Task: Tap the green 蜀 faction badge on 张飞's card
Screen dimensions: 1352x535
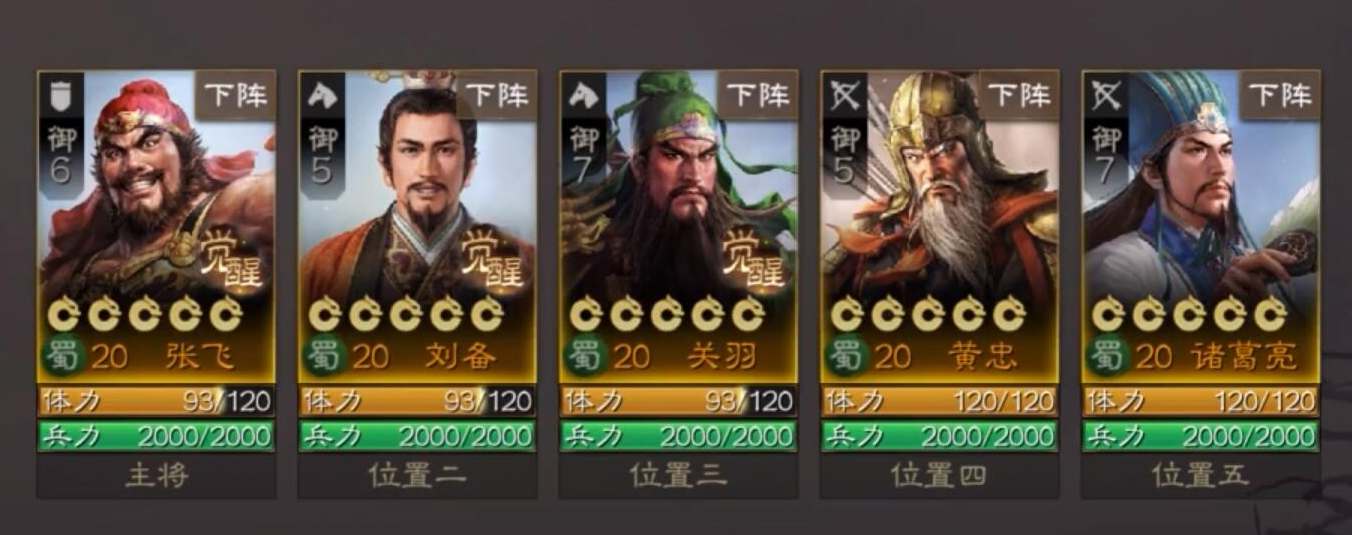Action: pyautogui.click(x=63, y=356)
